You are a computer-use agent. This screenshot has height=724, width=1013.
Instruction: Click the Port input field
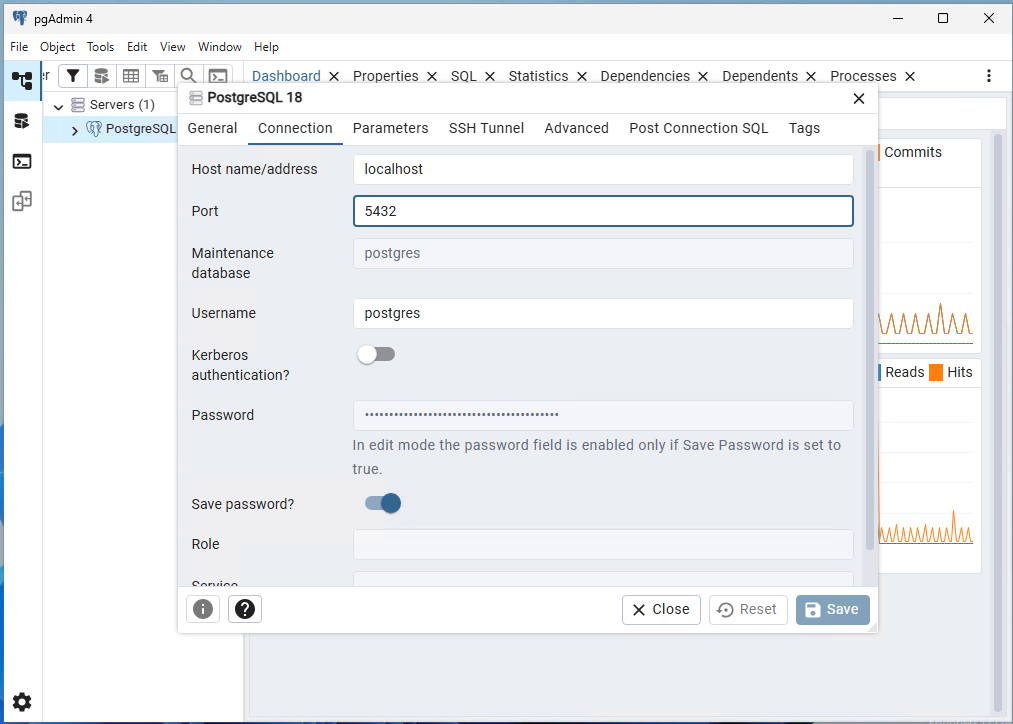pos(603,211)
